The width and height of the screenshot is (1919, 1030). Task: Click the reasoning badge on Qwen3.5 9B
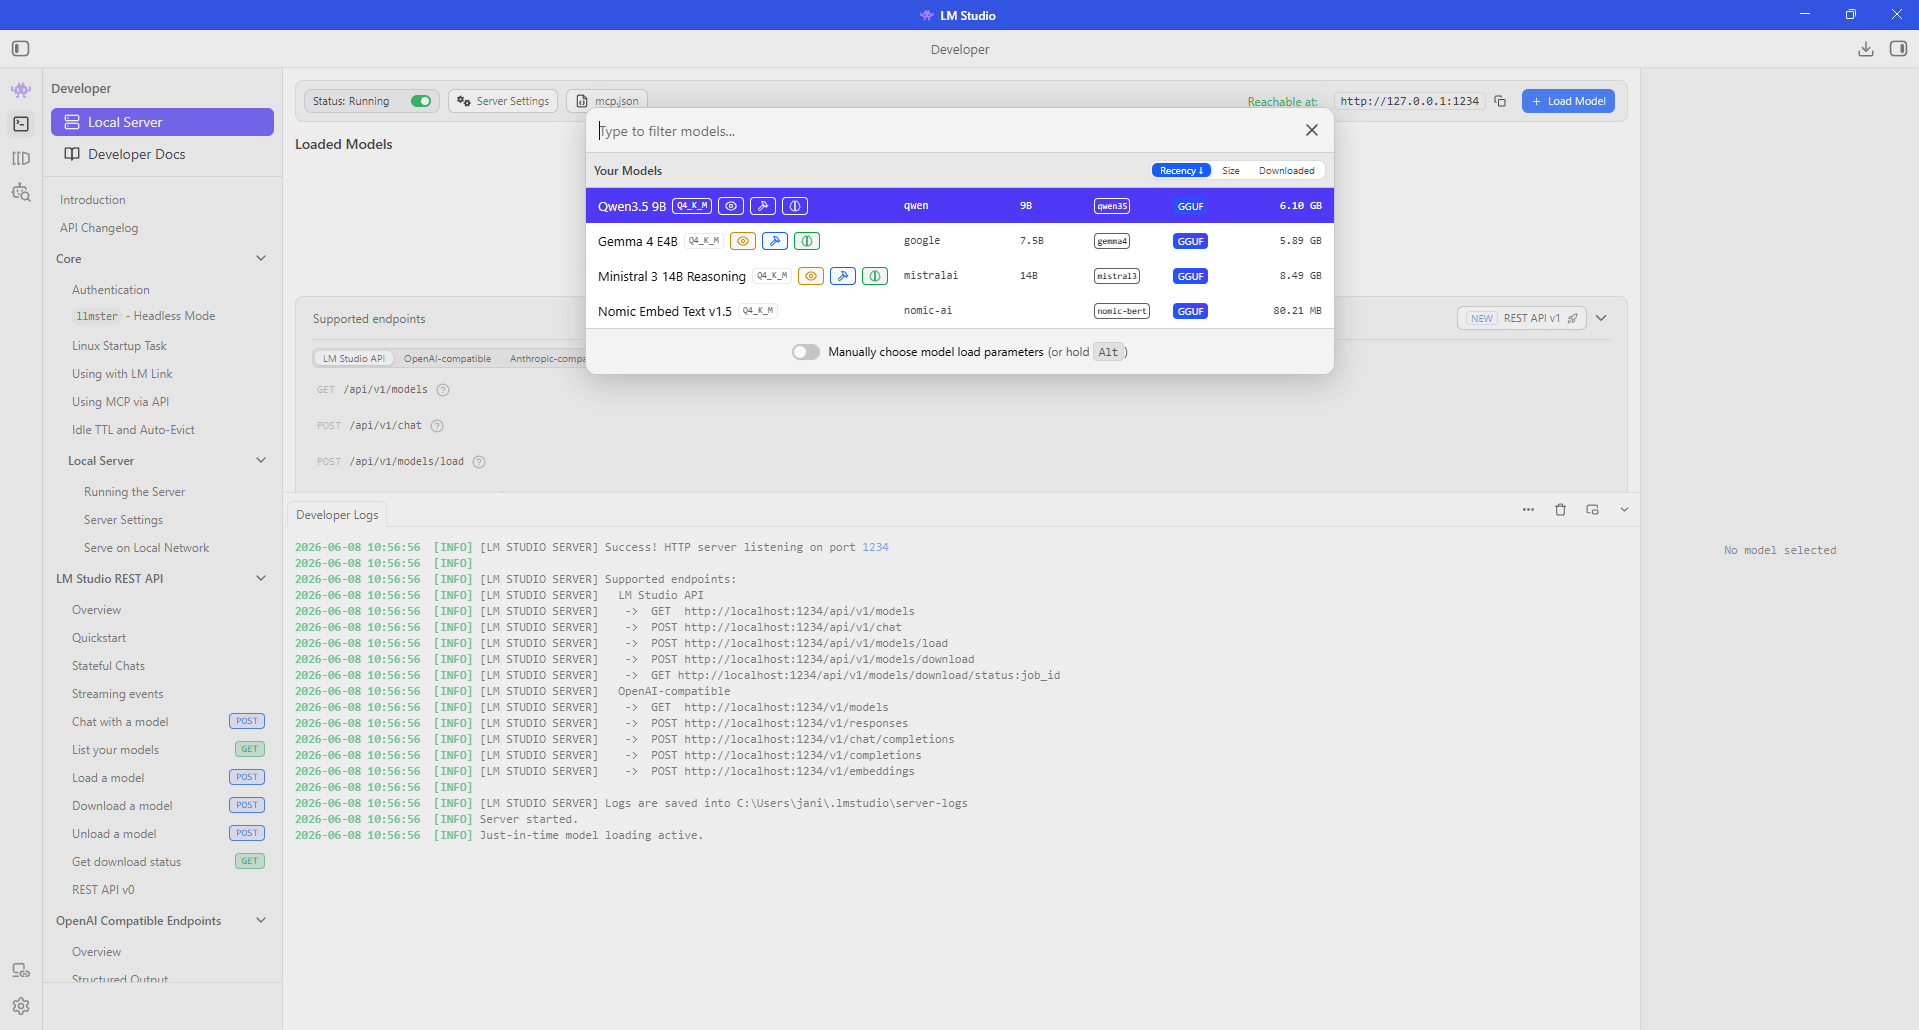795,206
